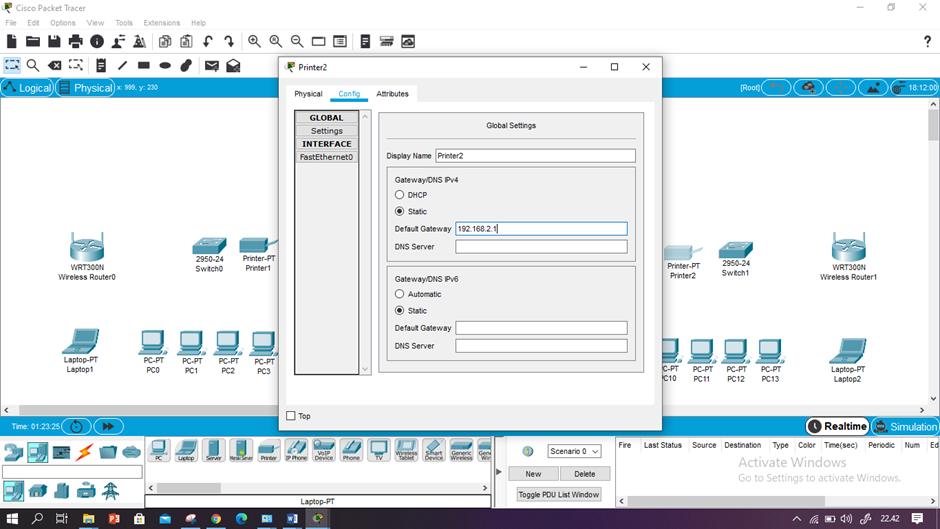Select the Inspect magnifier tool
Screen dimensions: 940x529
pyautogui.click(x=33, y=65)
